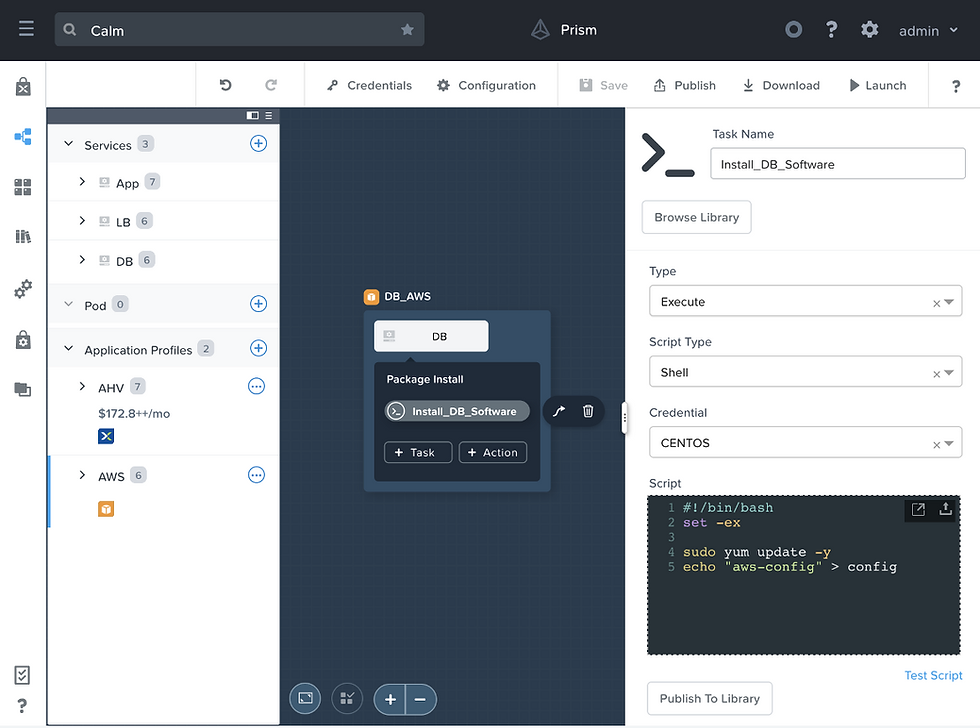Bookmark Calm with the star icon

click(x=407, y=29)
